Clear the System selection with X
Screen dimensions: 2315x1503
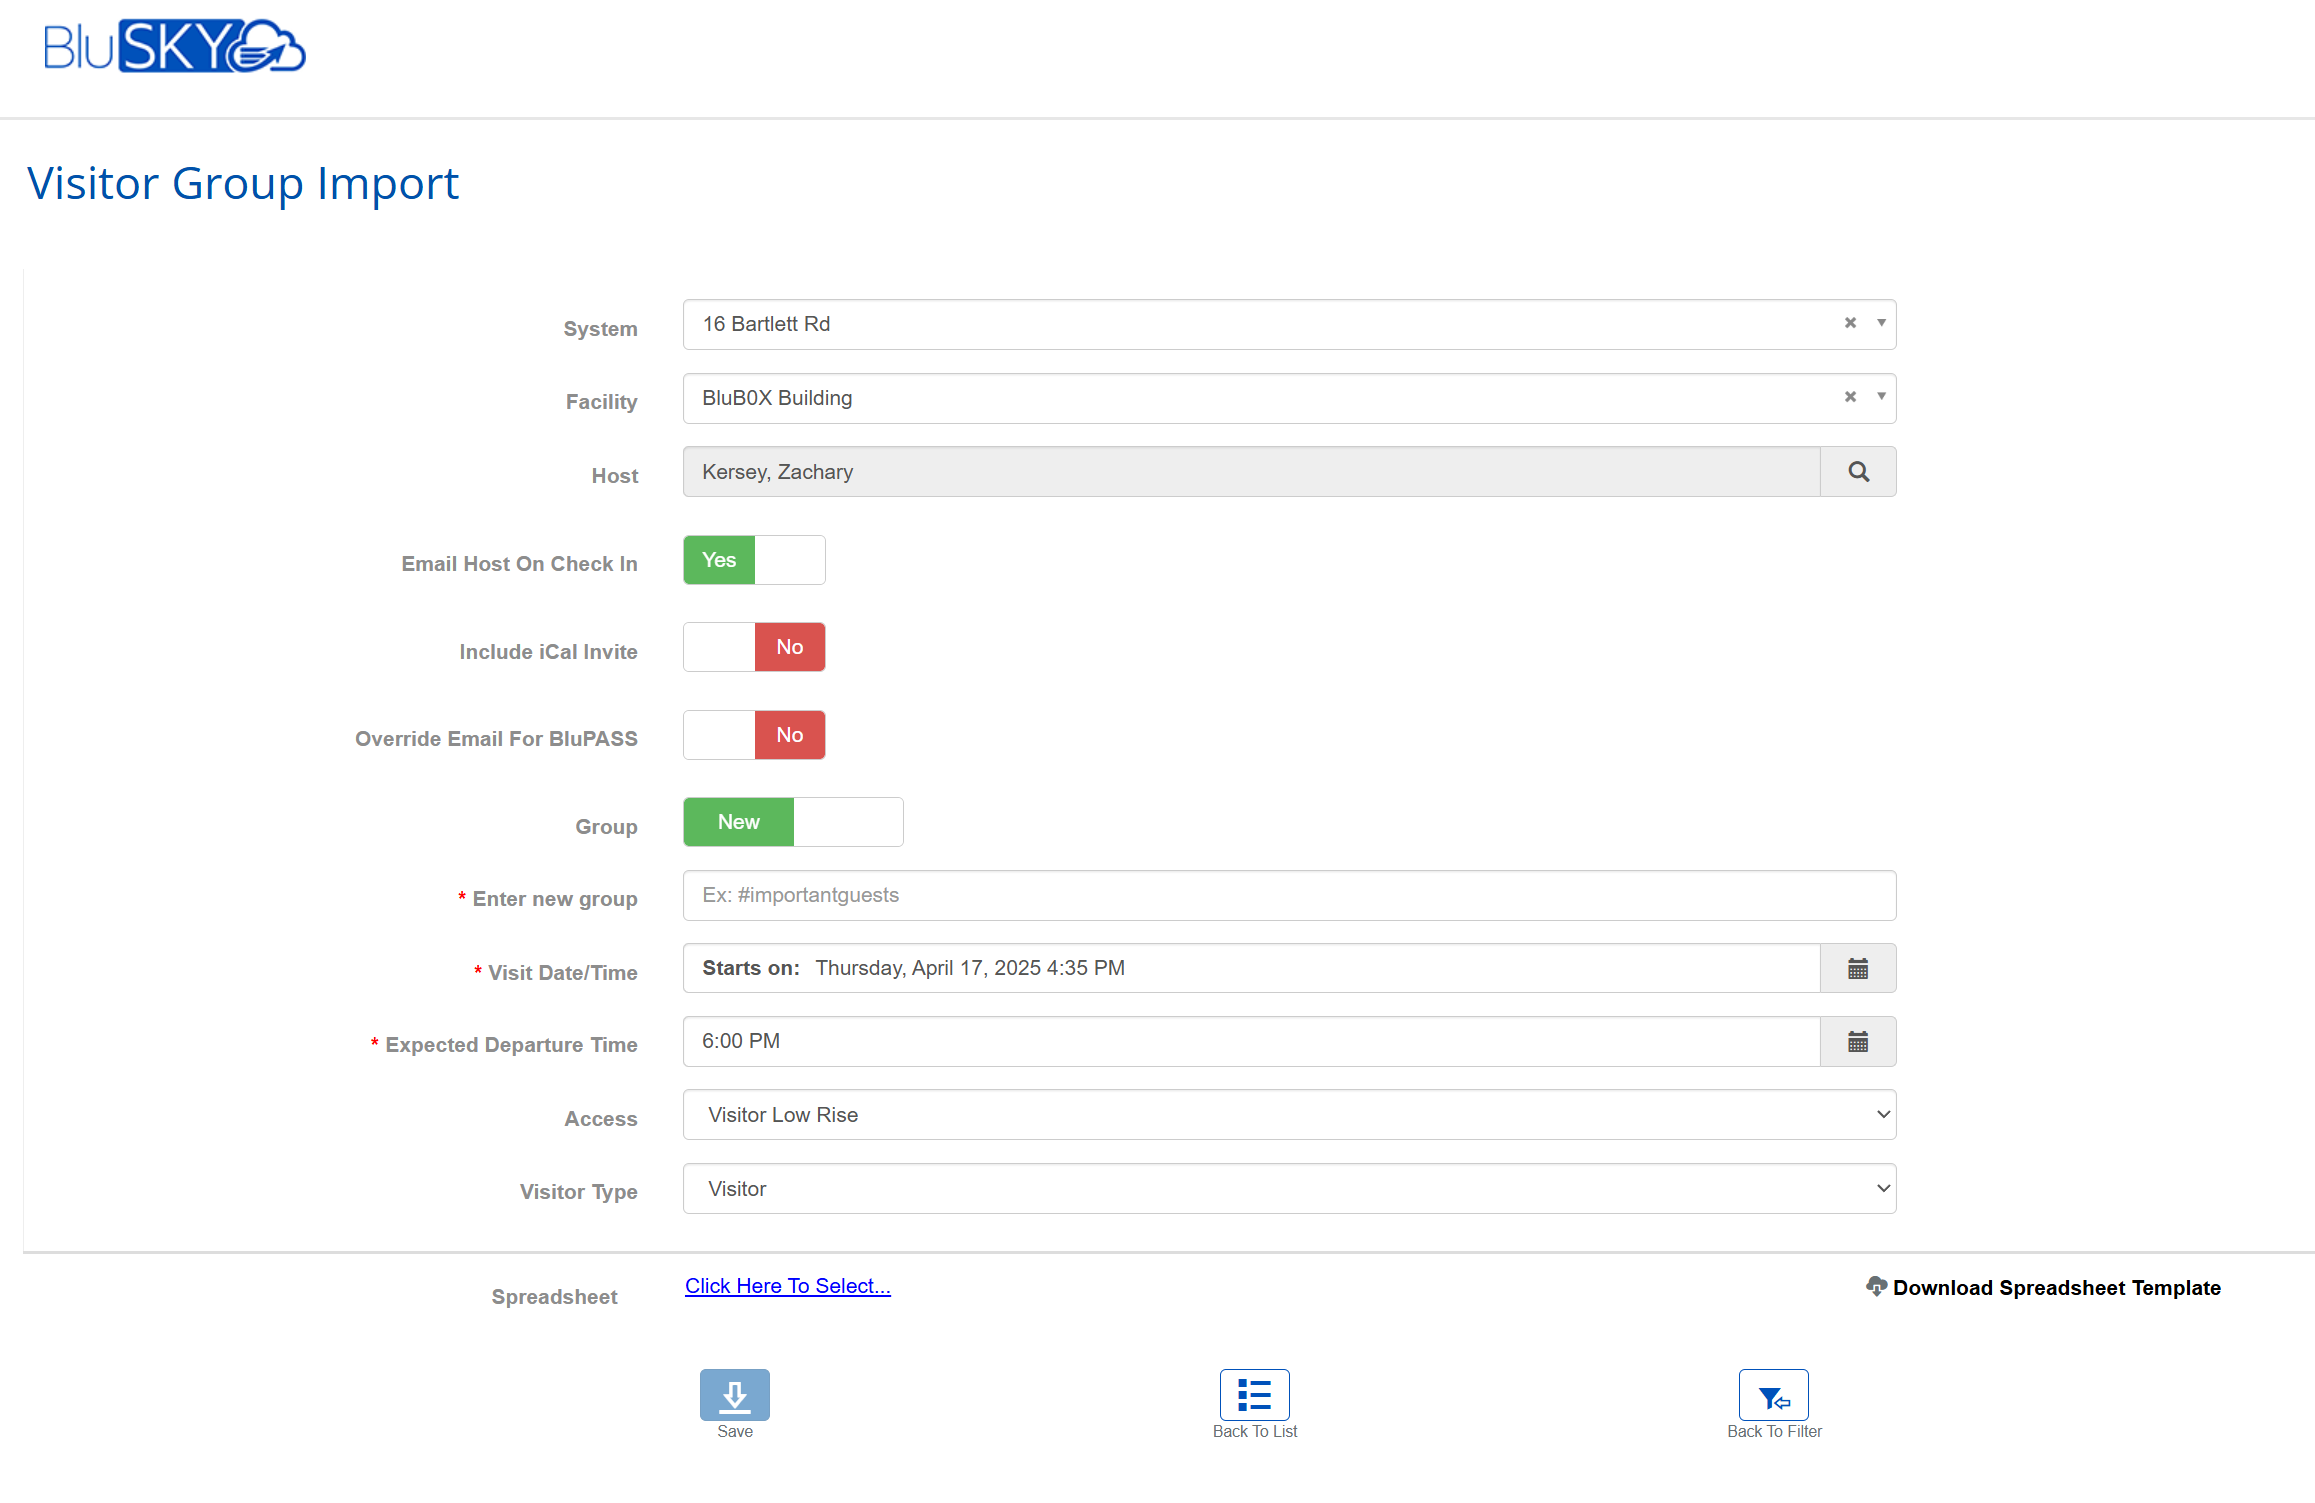tap(1850, 323)
